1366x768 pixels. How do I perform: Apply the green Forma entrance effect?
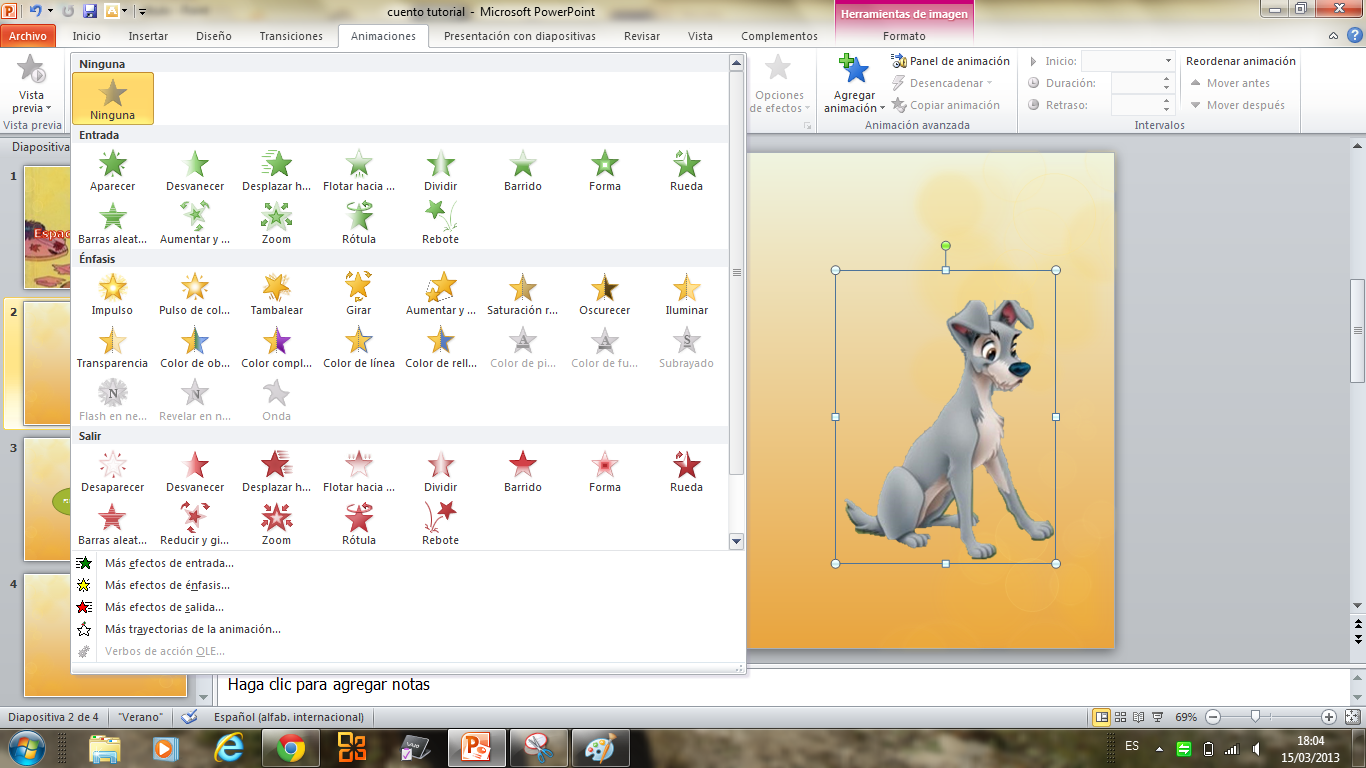(605, 170)
